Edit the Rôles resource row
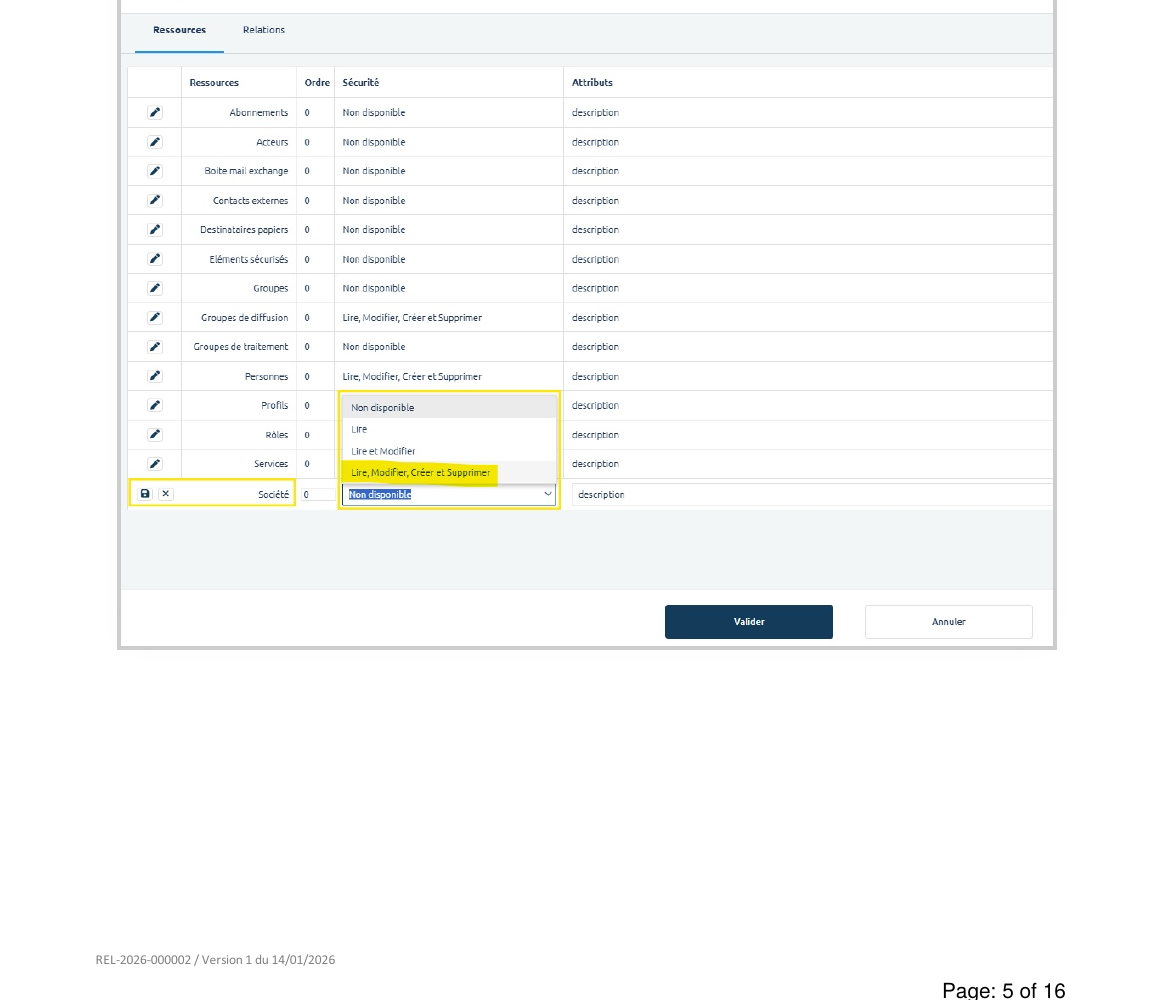 click(154, 434)
